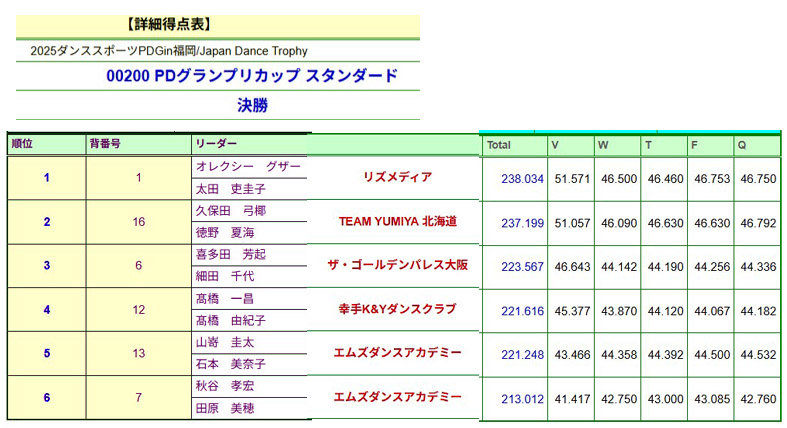
Task: Click ザ・ゴールデンパレス大阪 team name
Action: (x=397, y=265)
